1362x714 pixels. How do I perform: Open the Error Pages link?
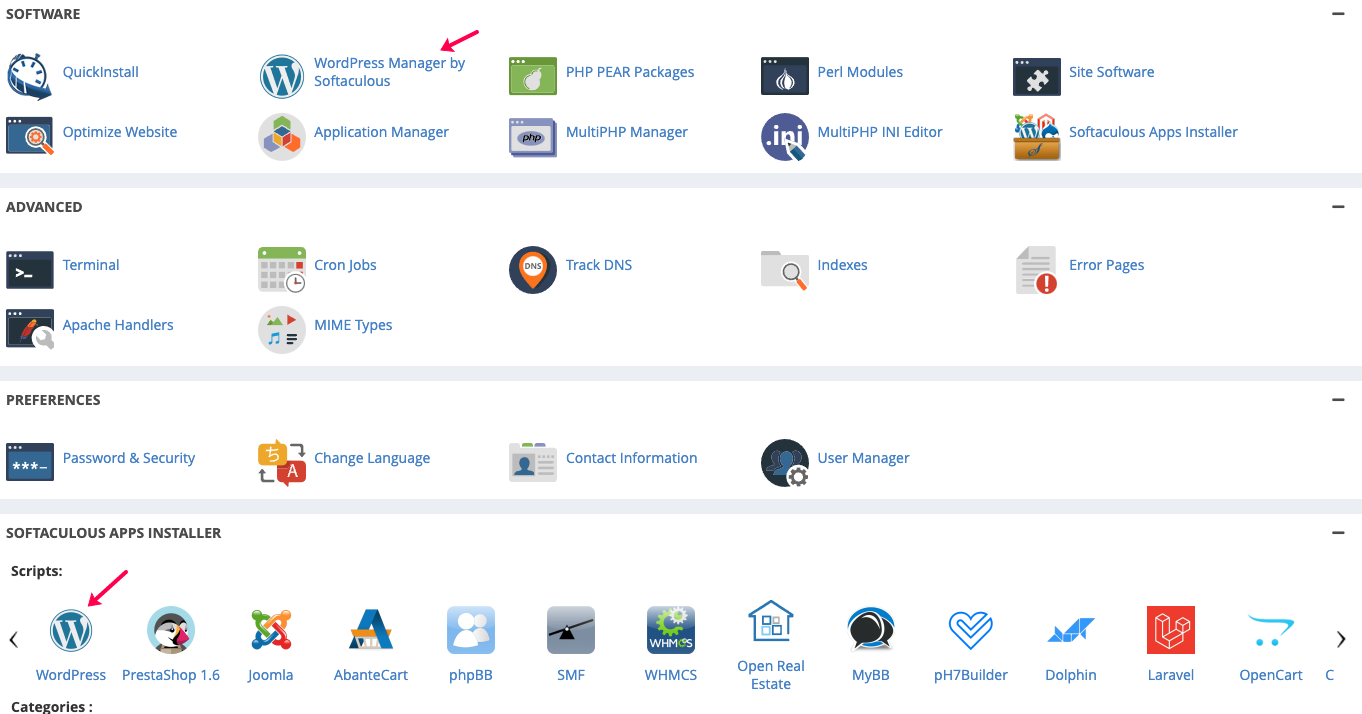click(x=1107, y=265)
